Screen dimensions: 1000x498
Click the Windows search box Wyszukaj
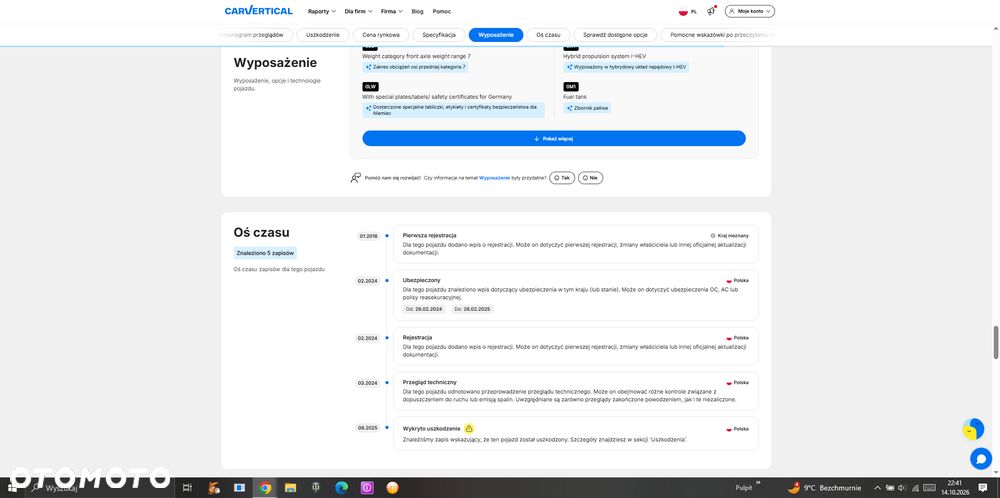102,488
